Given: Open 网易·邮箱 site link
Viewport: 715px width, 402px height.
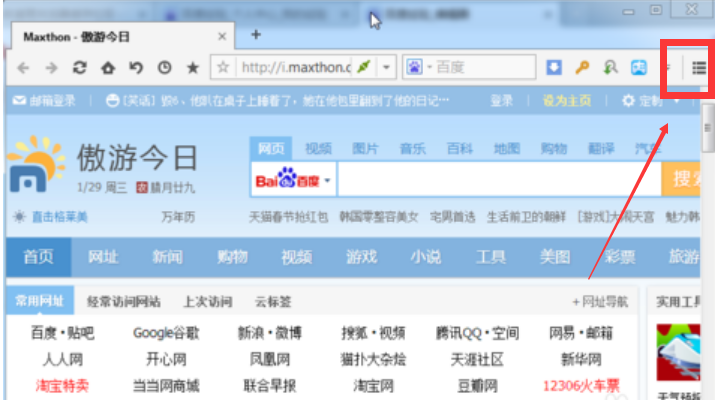Looking at the screenshot, I should coord(581,333).
